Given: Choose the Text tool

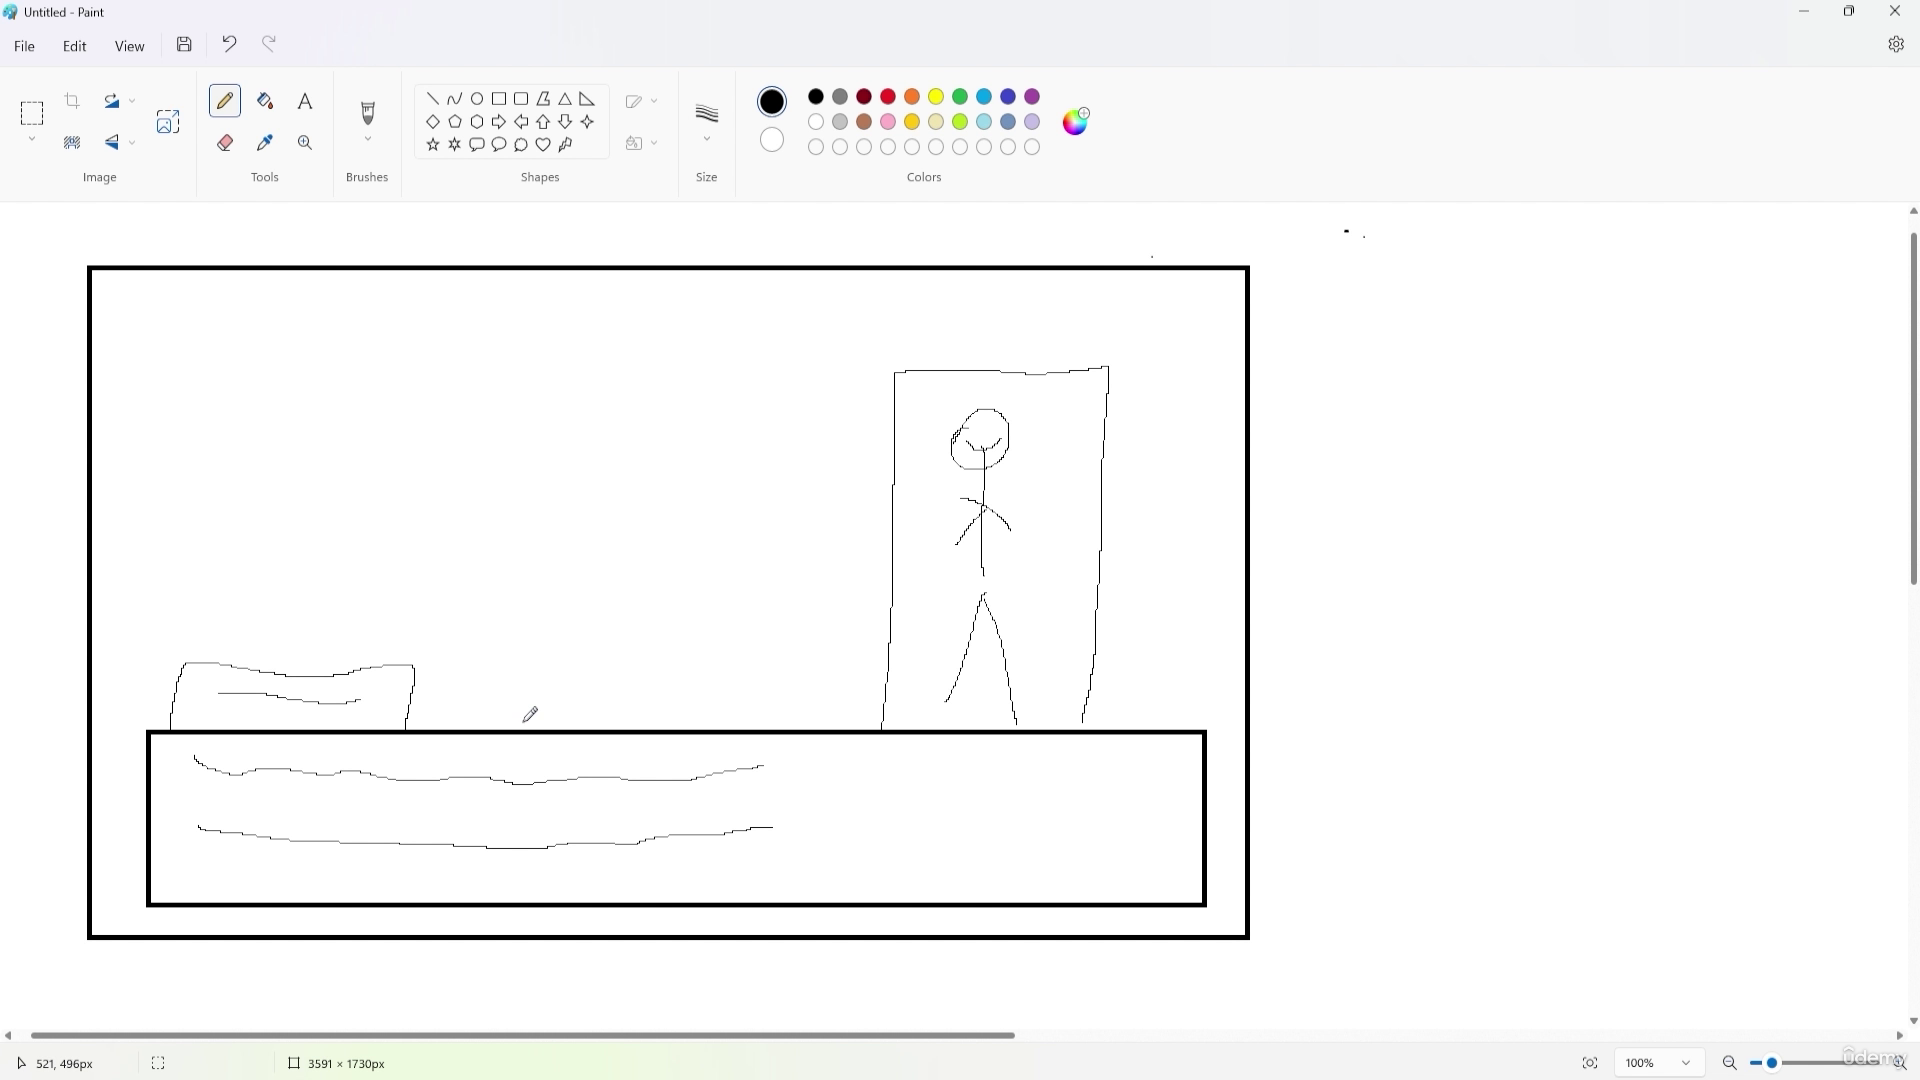Looking at the screenshot, I should (x=305, y=101).
